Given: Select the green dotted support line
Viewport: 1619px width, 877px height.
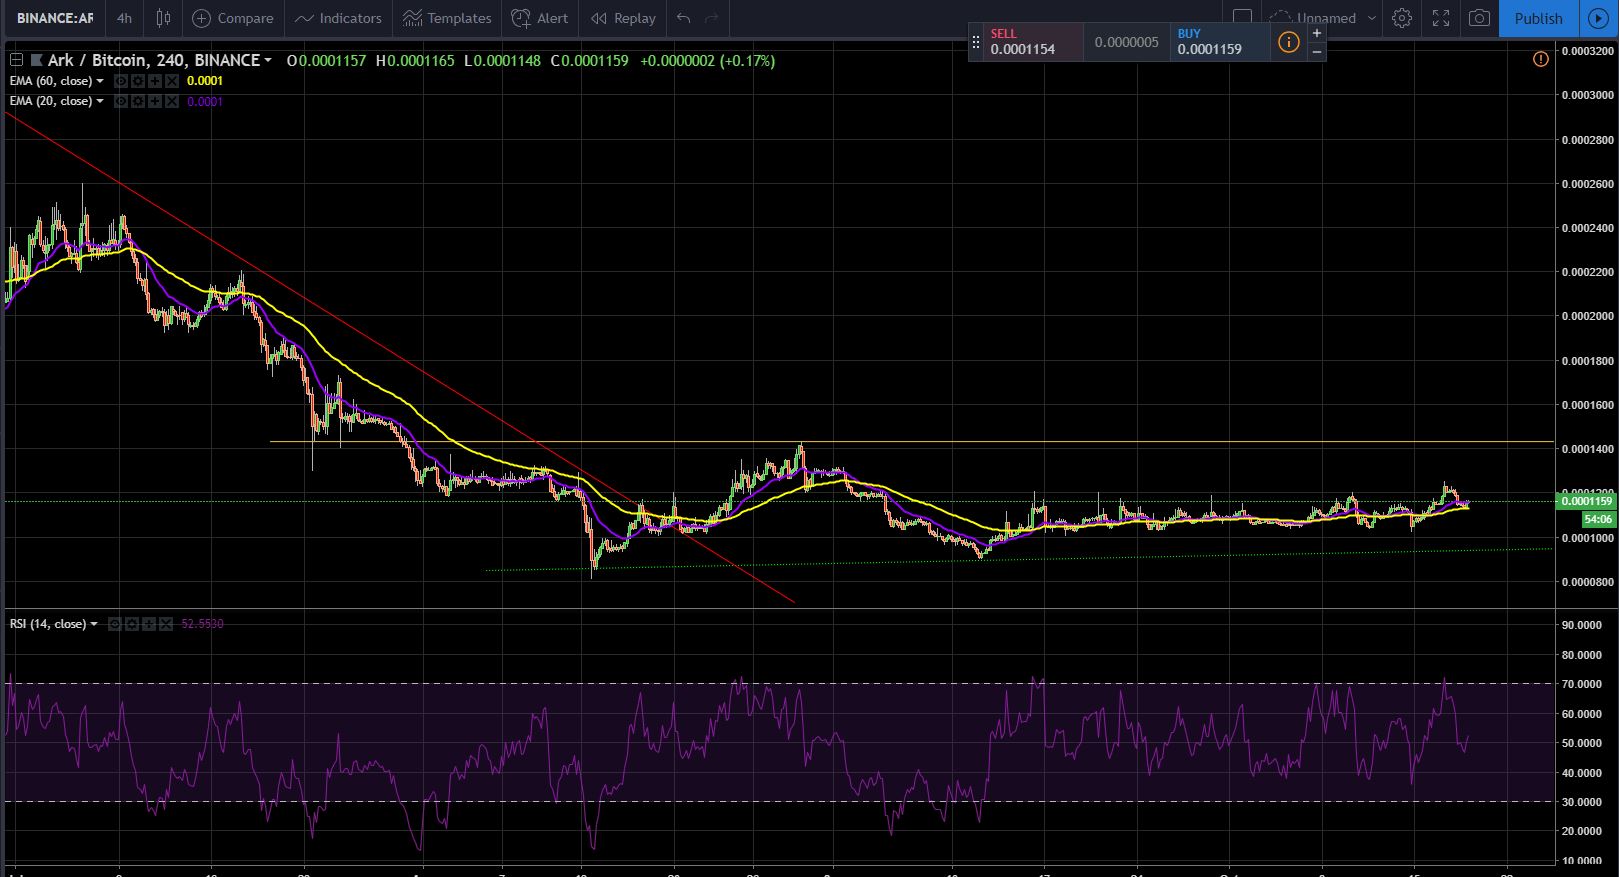Looking at the screenshot, I should 1018,559.
